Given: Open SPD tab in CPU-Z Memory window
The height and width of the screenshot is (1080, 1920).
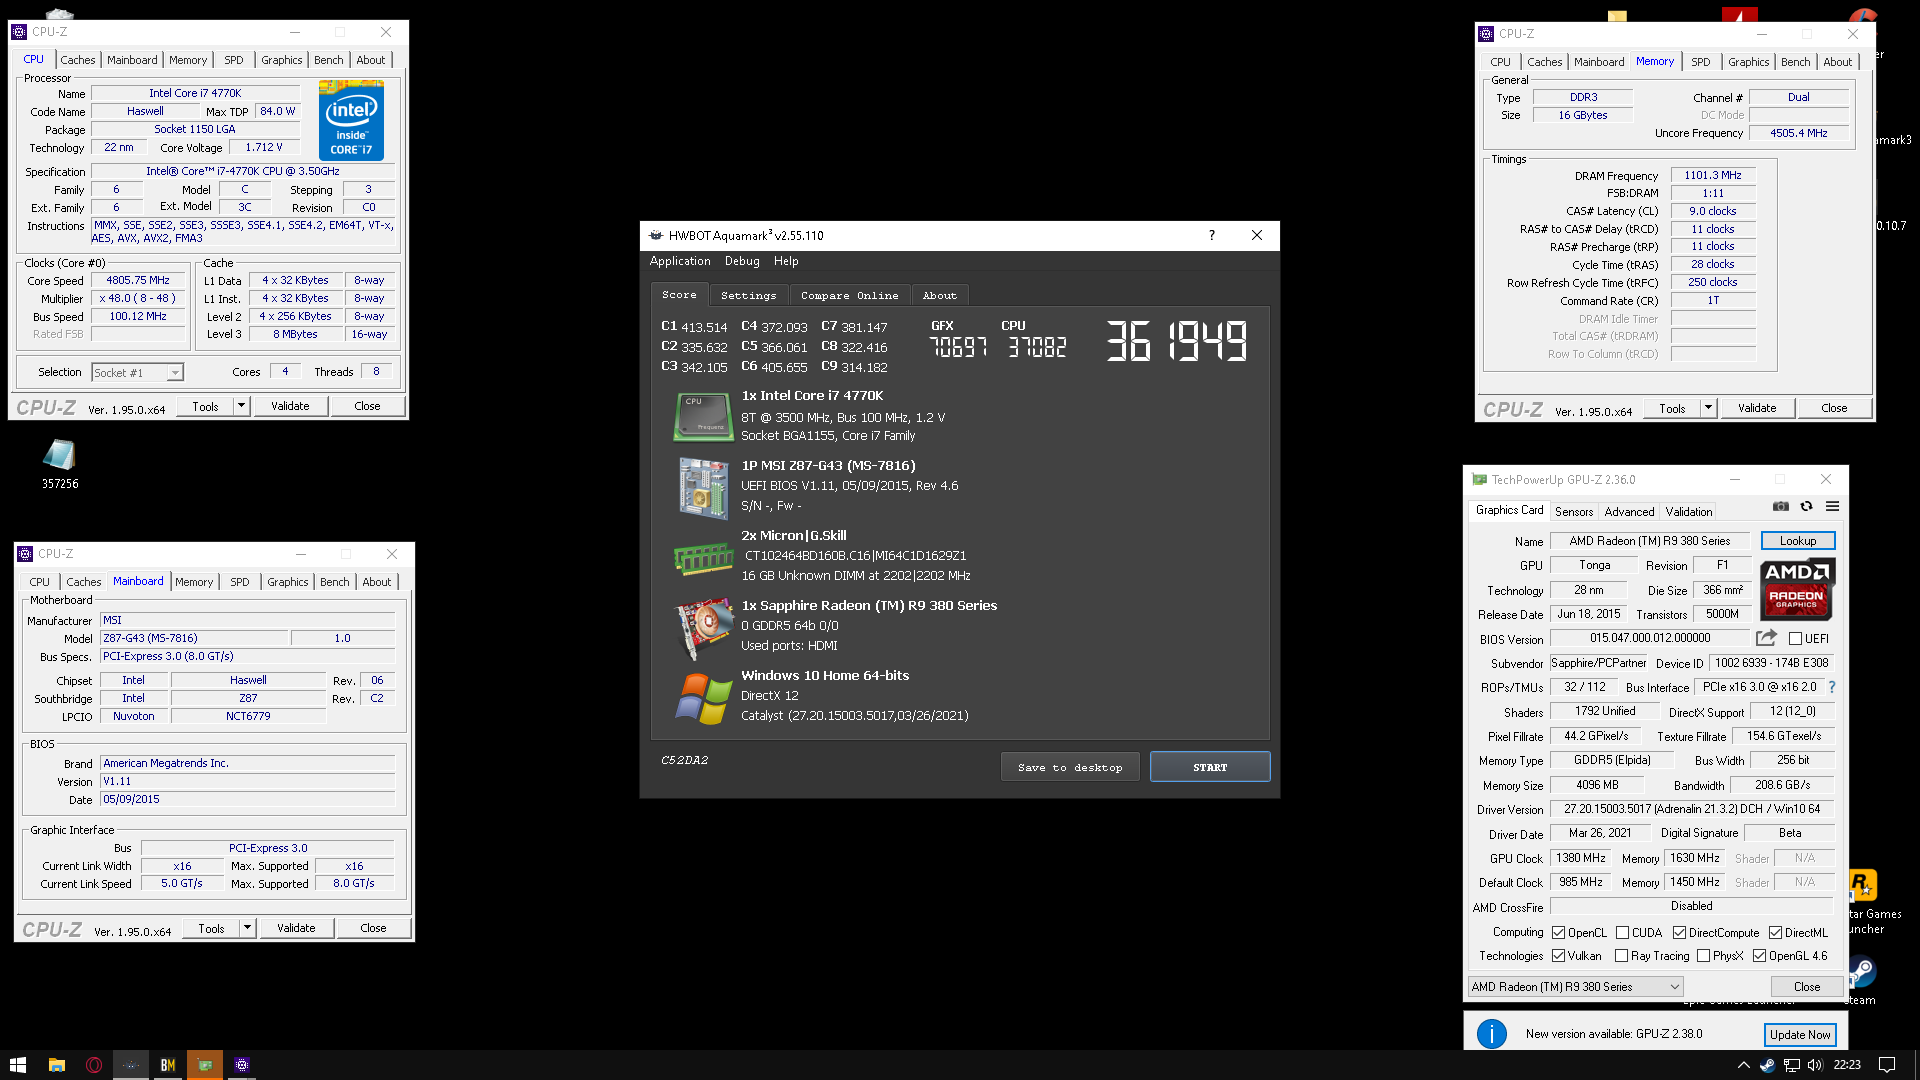Looking at the screenshot, I should (x=1700, y=62).
